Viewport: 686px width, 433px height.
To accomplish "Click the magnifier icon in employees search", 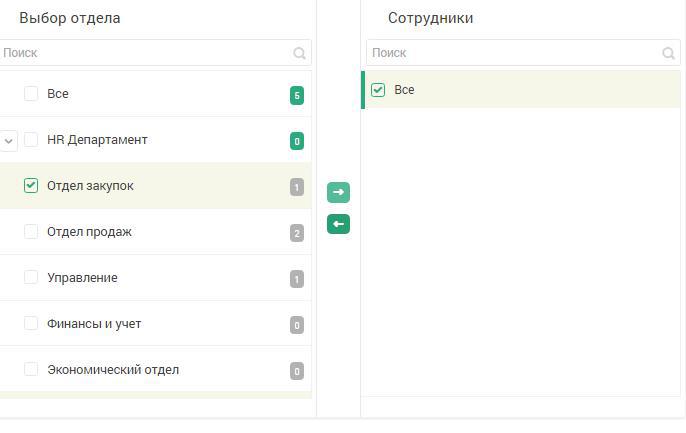I will pyautogui.click(x=668, y=53).
